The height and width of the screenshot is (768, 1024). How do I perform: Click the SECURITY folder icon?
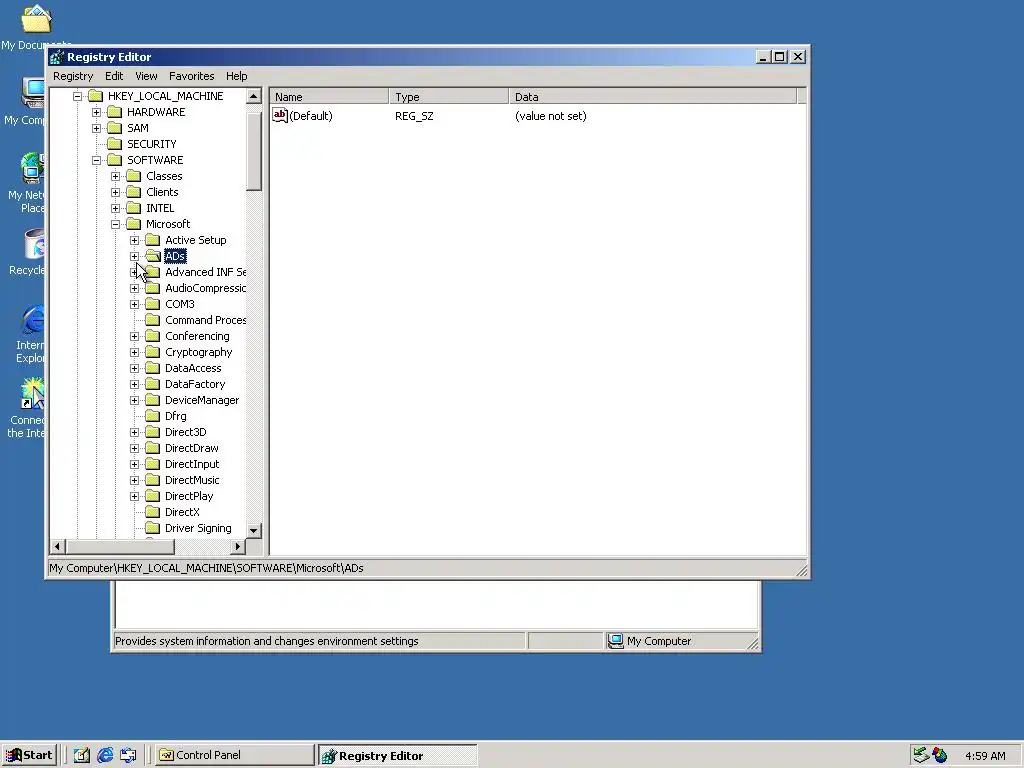114,144
